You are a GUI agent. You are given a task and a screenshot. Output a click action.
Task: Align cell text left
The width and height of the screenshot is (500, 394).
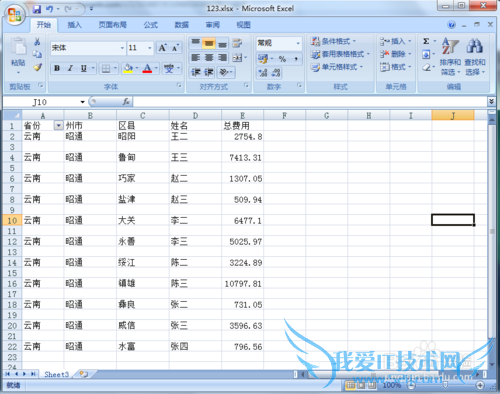pos(195,58)
